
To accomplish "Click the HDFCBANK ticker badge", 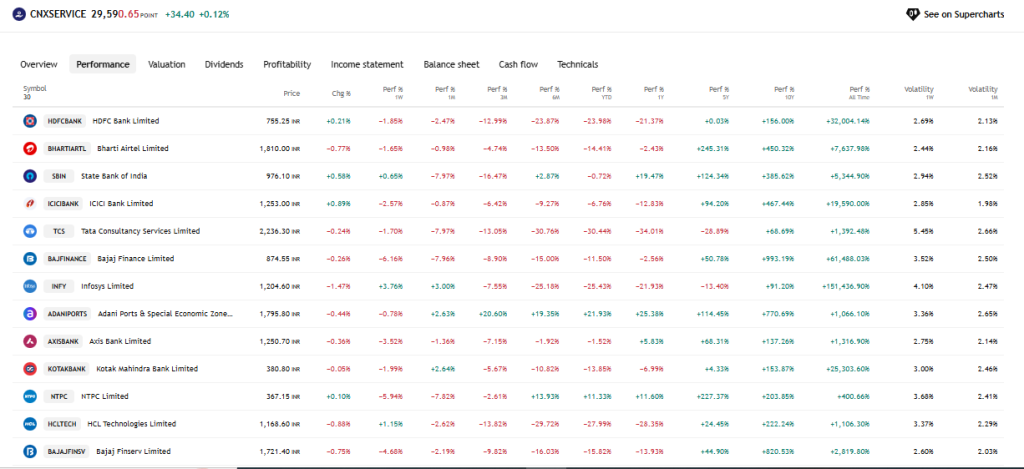I will point(65,121).
